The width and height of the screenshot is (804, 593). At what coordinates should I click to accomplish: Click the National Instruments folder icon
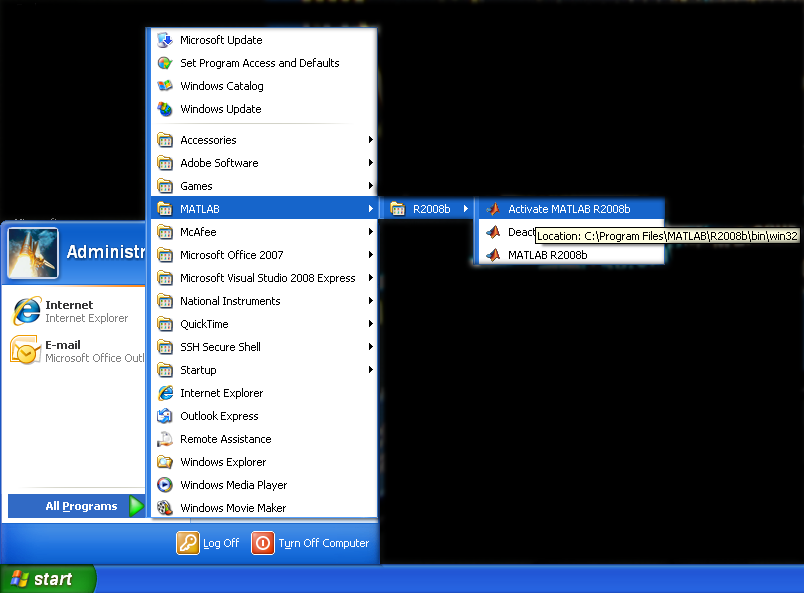point(165,301)
